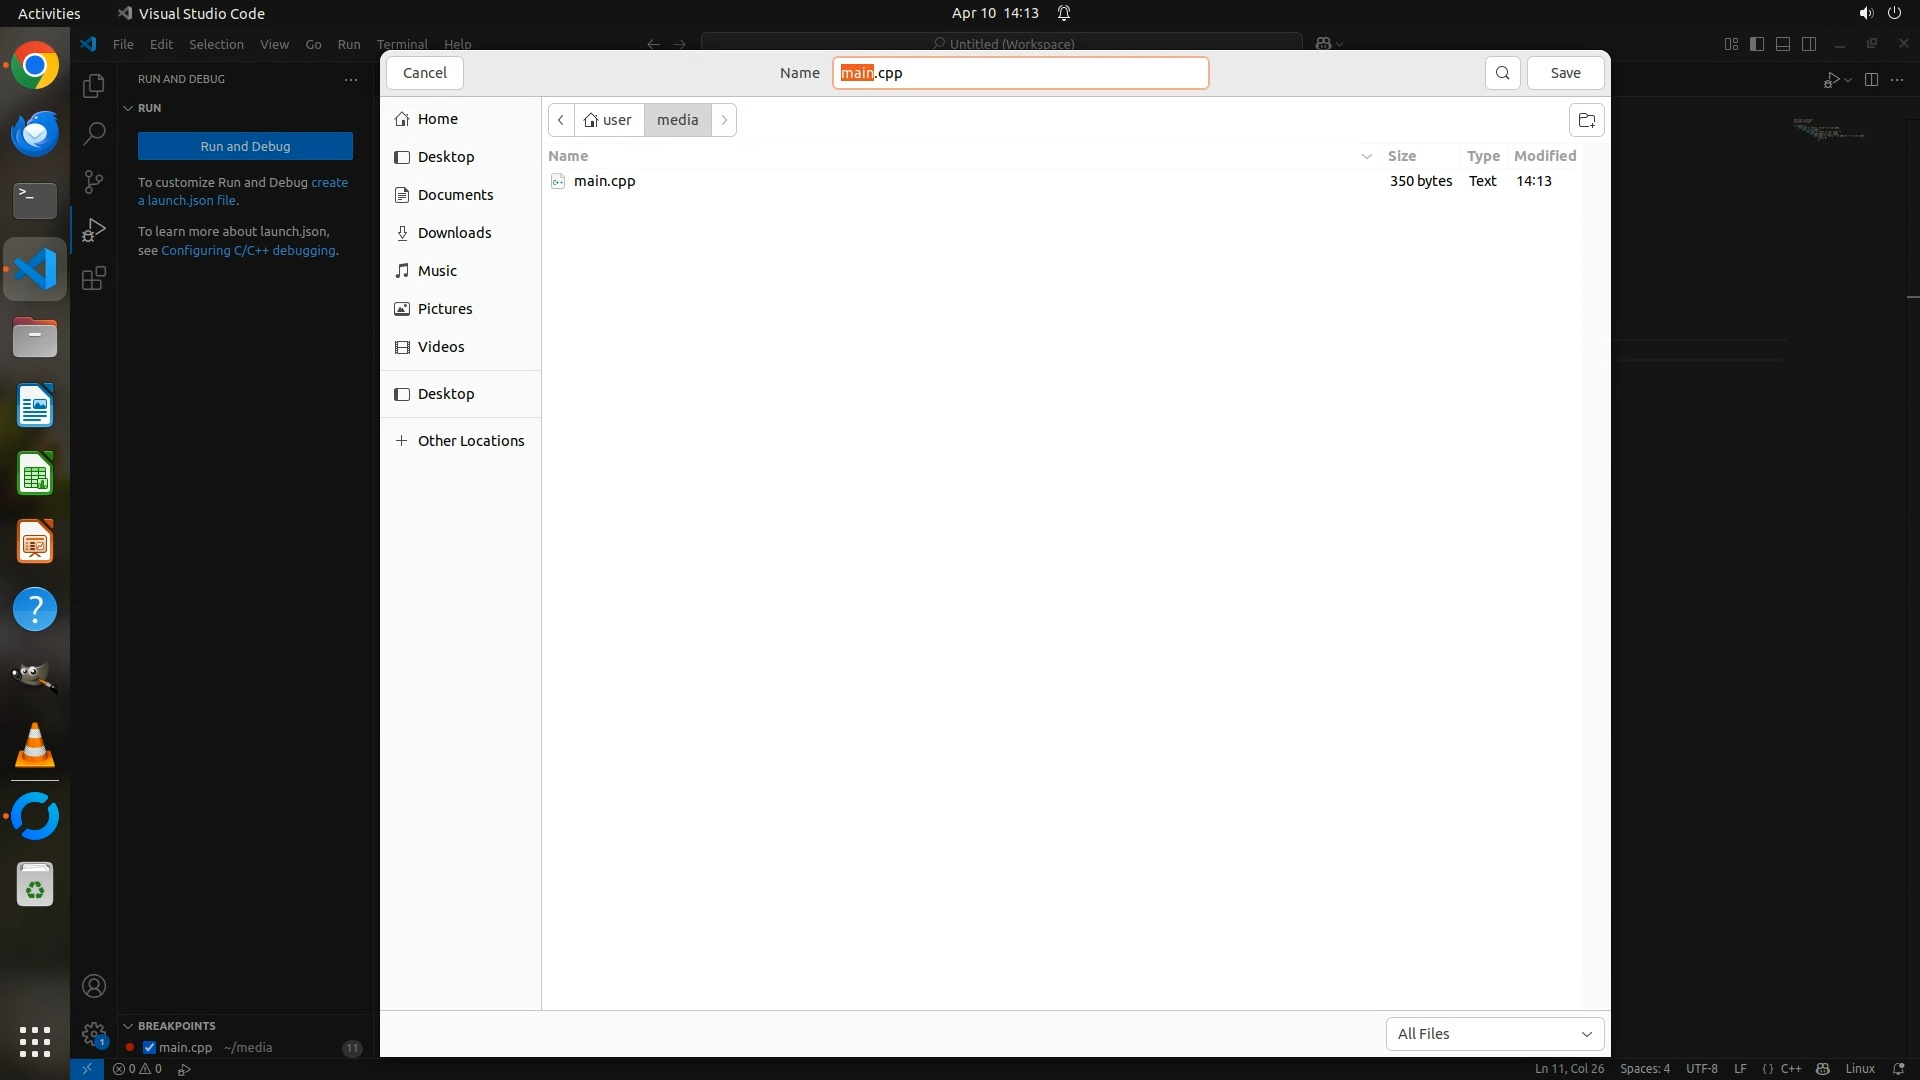This screenshot has height=1080, width=1920.
Task: Open Google Chrome from the dock
Action: point(35,66)
